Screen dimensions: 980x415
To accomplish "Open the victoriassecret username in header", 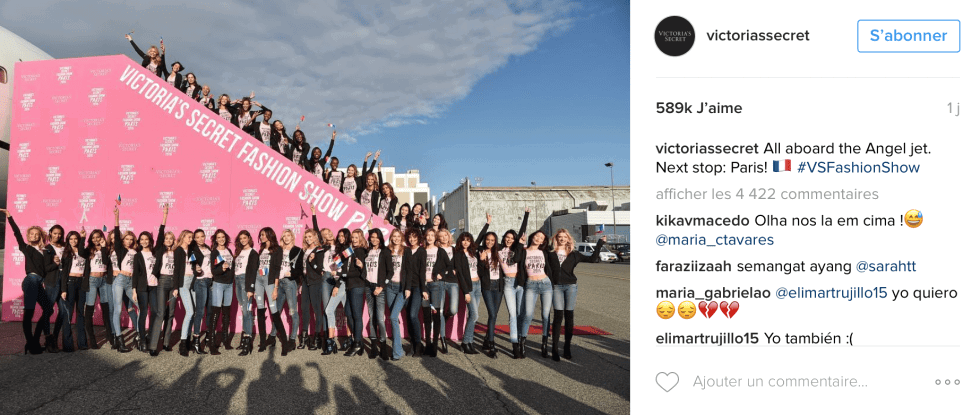I will pyautogui.click(x=758, y=36).
